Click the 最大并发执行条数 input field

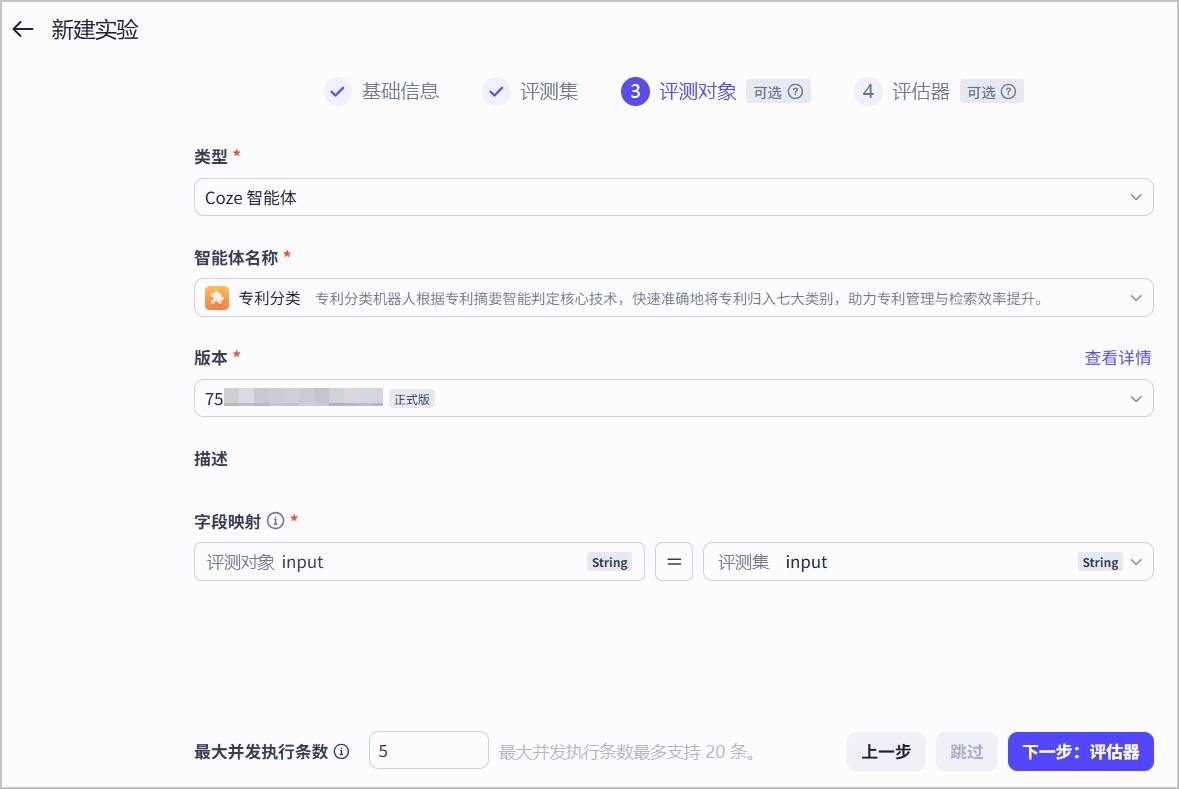(x=429, y=751)
